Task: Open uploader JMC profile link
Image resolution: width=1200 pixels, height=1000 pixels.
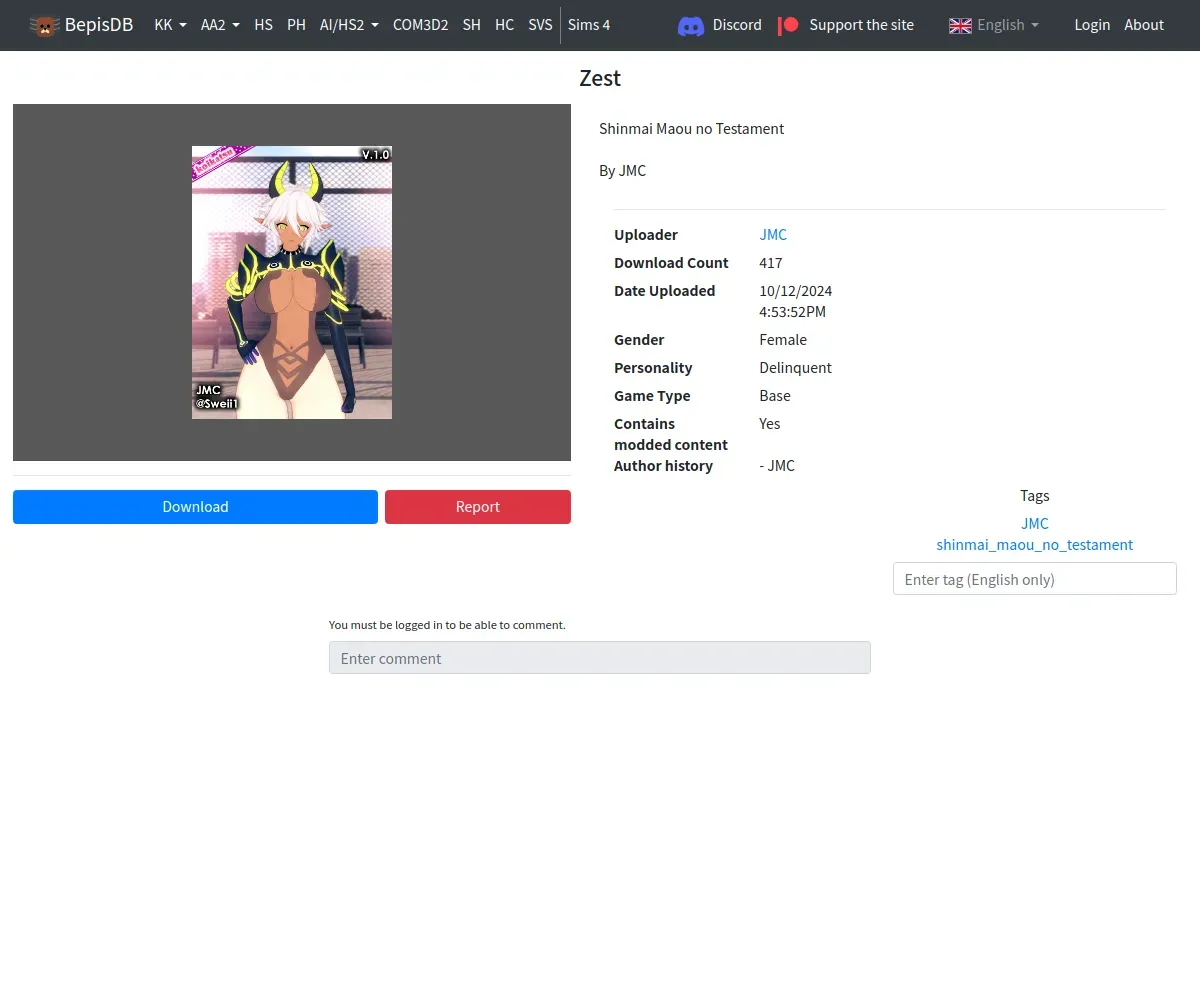Action: coord(773,235)
